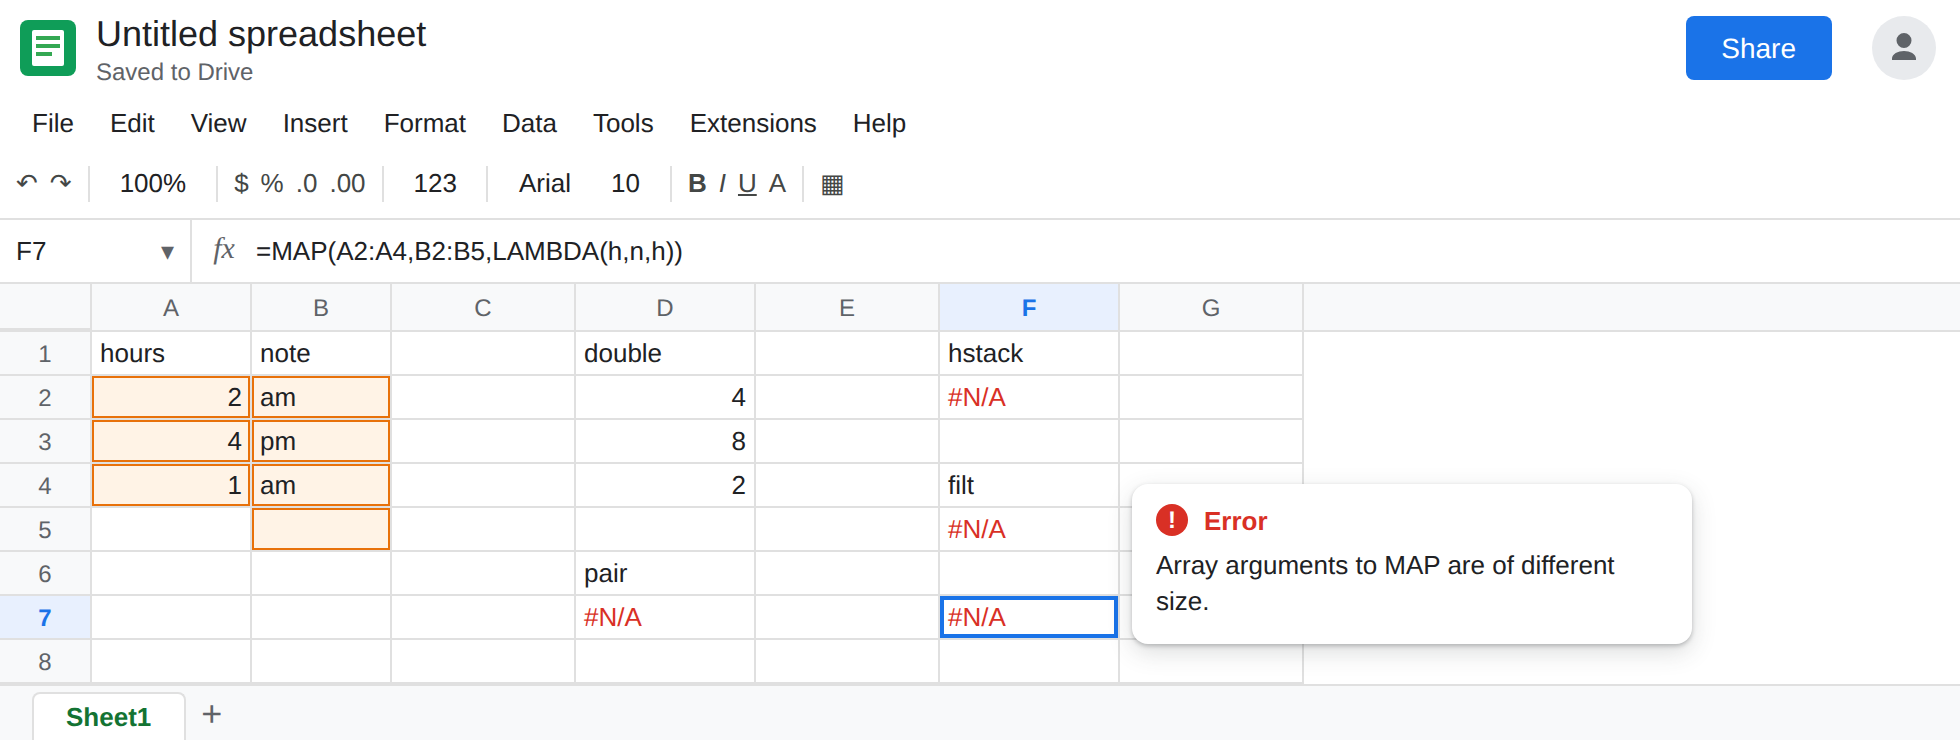Click the redo arrow icon
Viewport: 1960px width, 740px height.
click(61, 183)
